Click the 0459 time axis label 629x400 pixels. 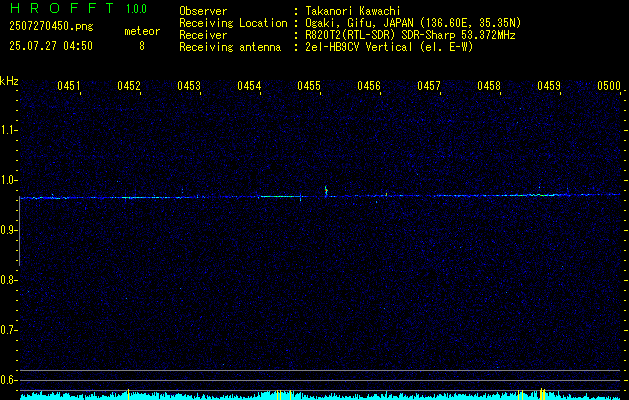549,86
